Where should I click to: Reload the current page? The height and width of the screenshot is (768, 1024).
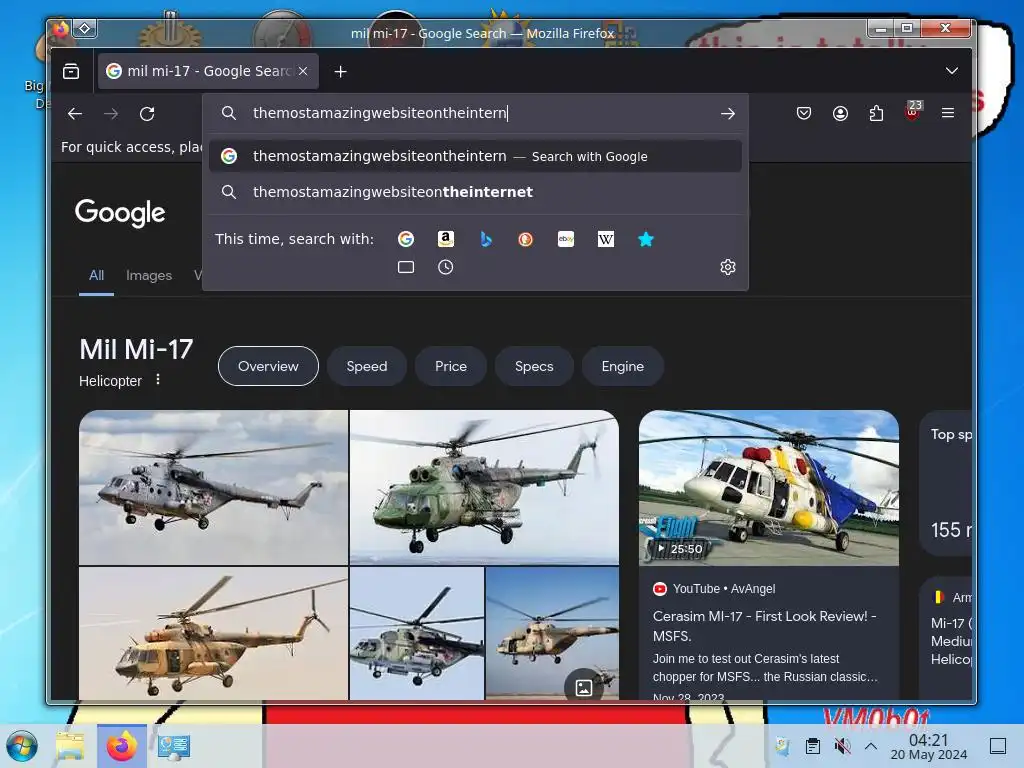coord(147,114)
